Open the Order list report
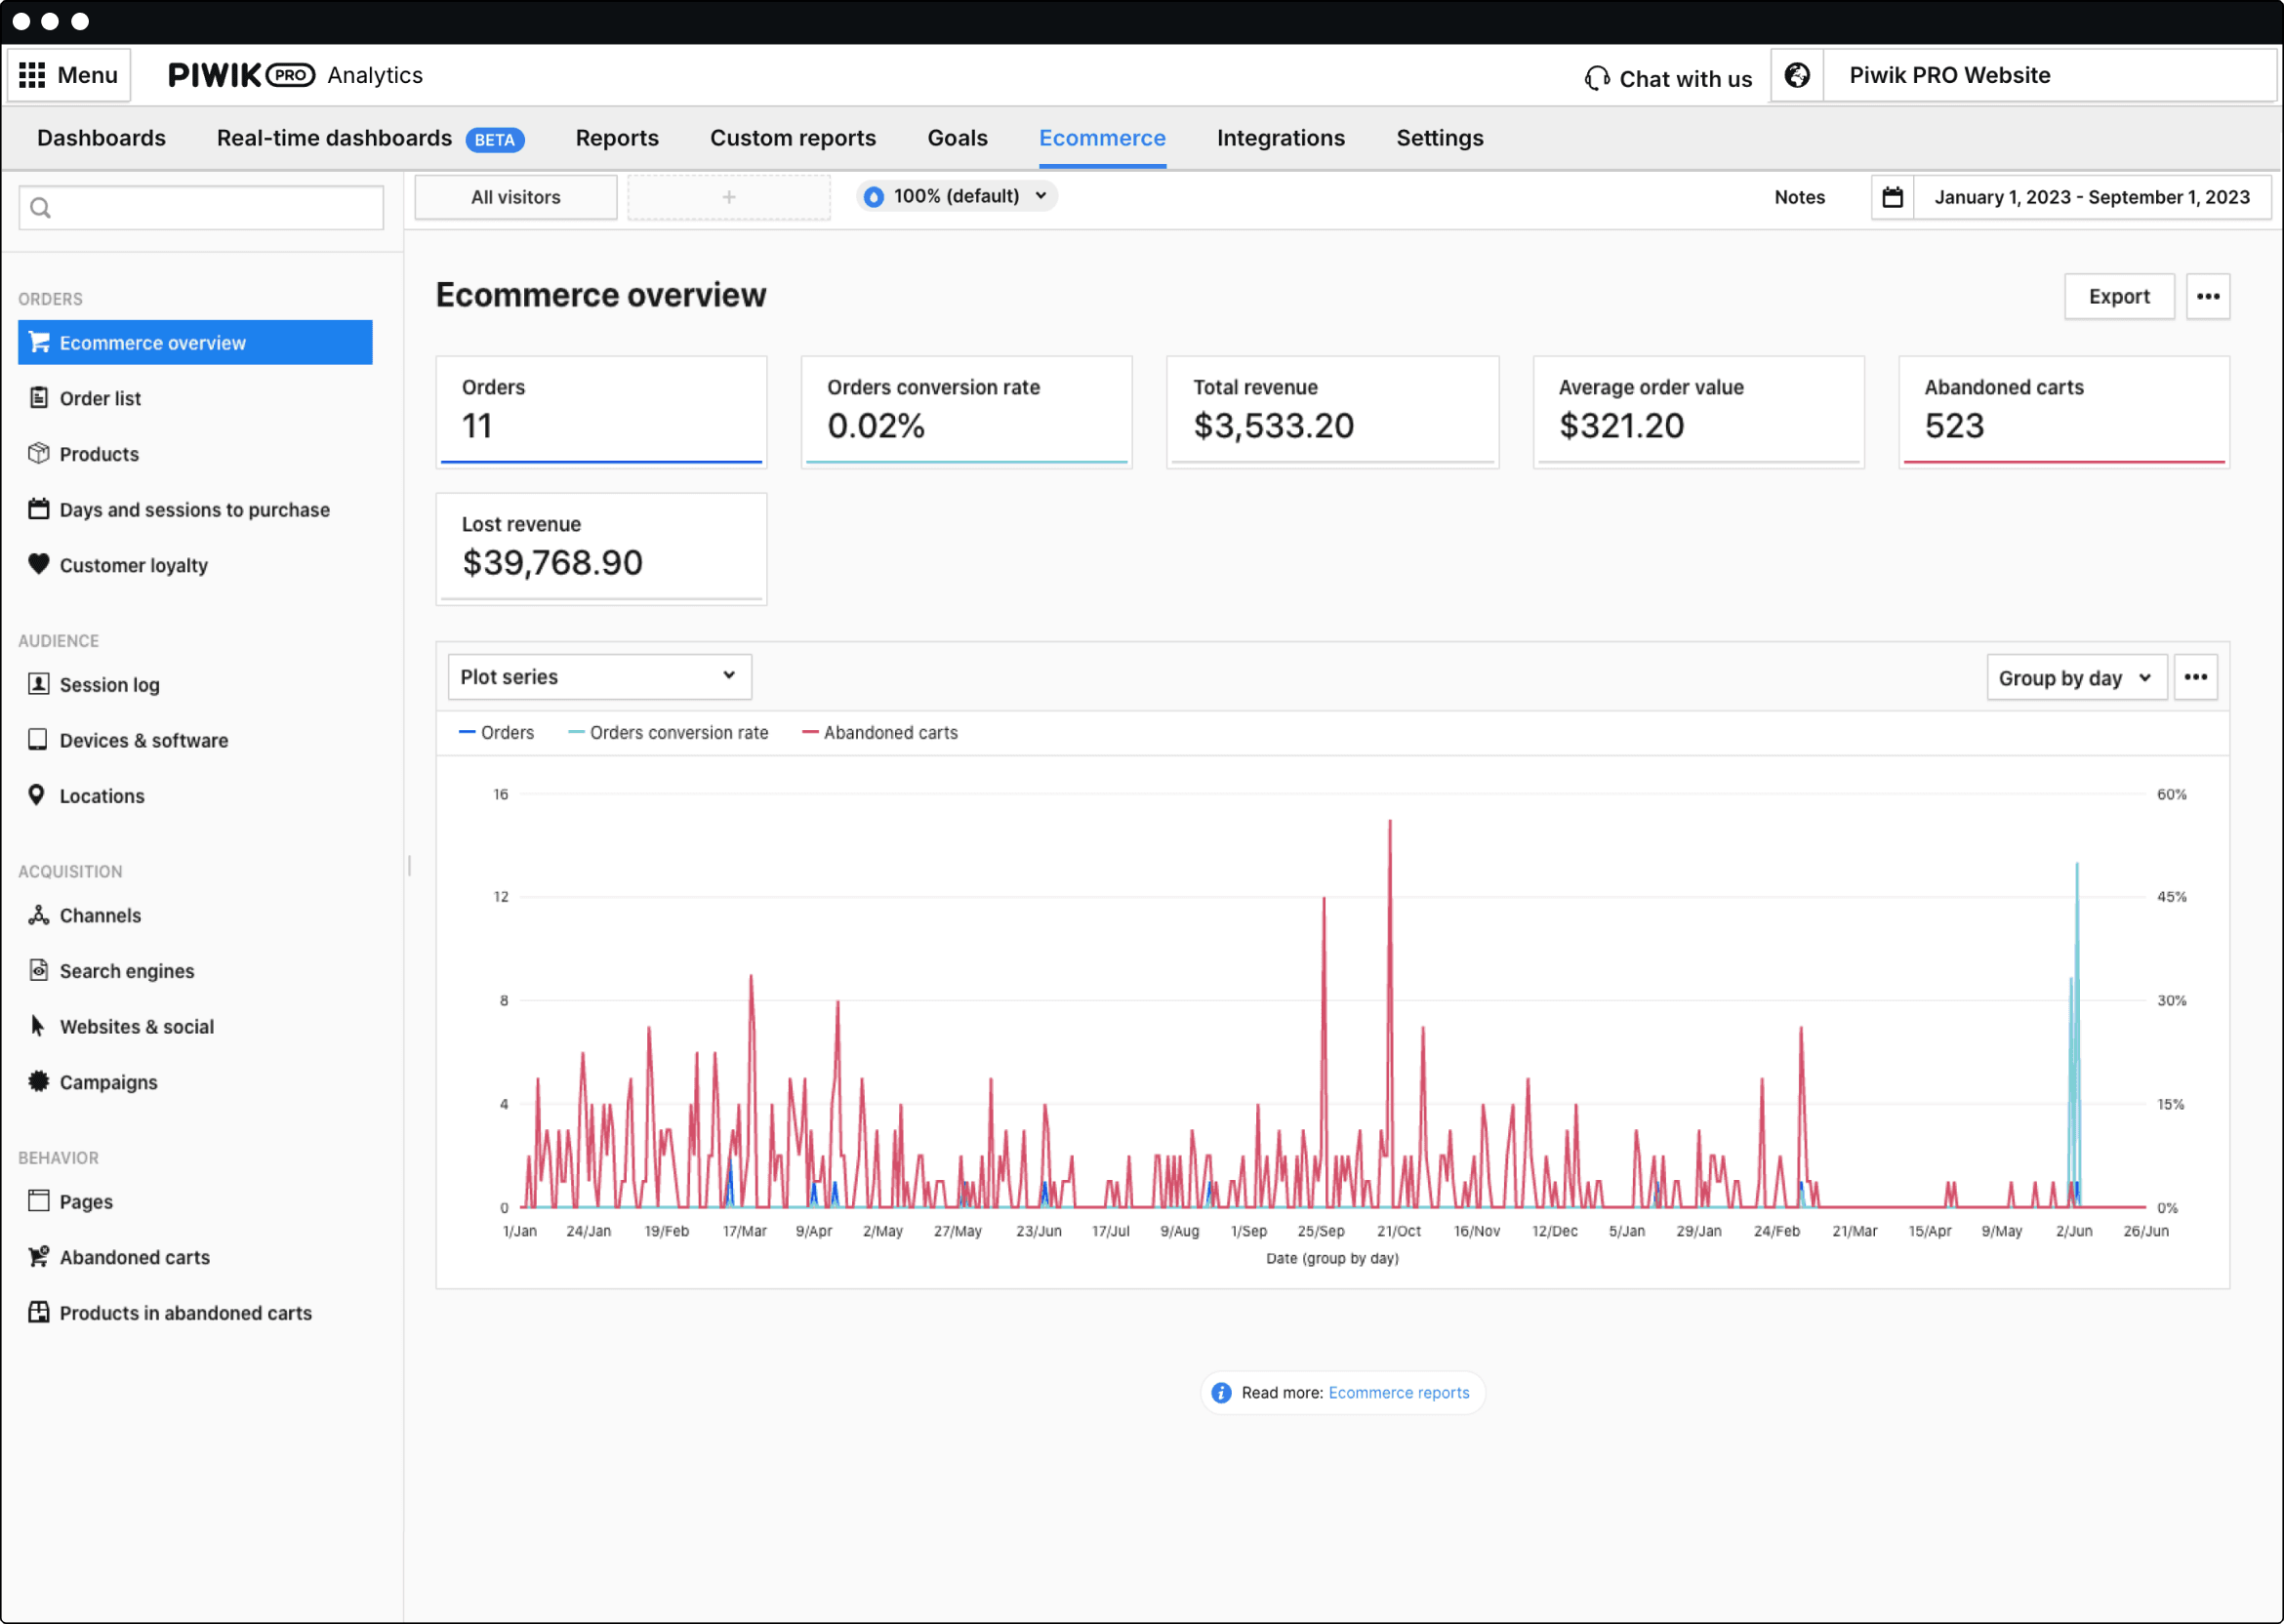This screenshot has height=1624, width=2284. pyautogui.click(x=99, y=397)
